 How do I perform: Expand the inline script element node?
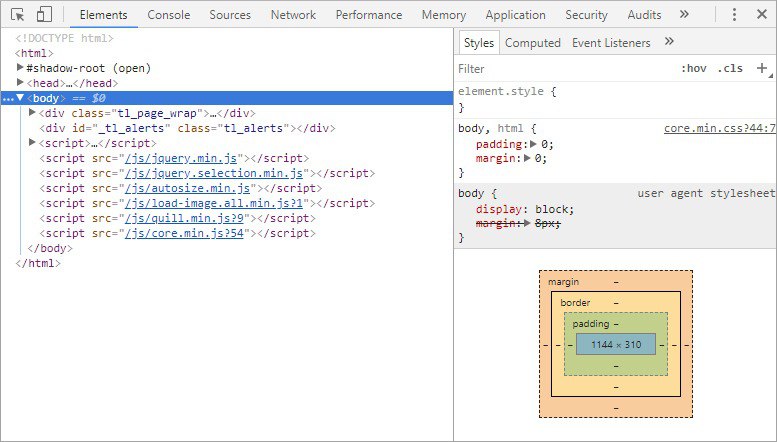point(32,142)
